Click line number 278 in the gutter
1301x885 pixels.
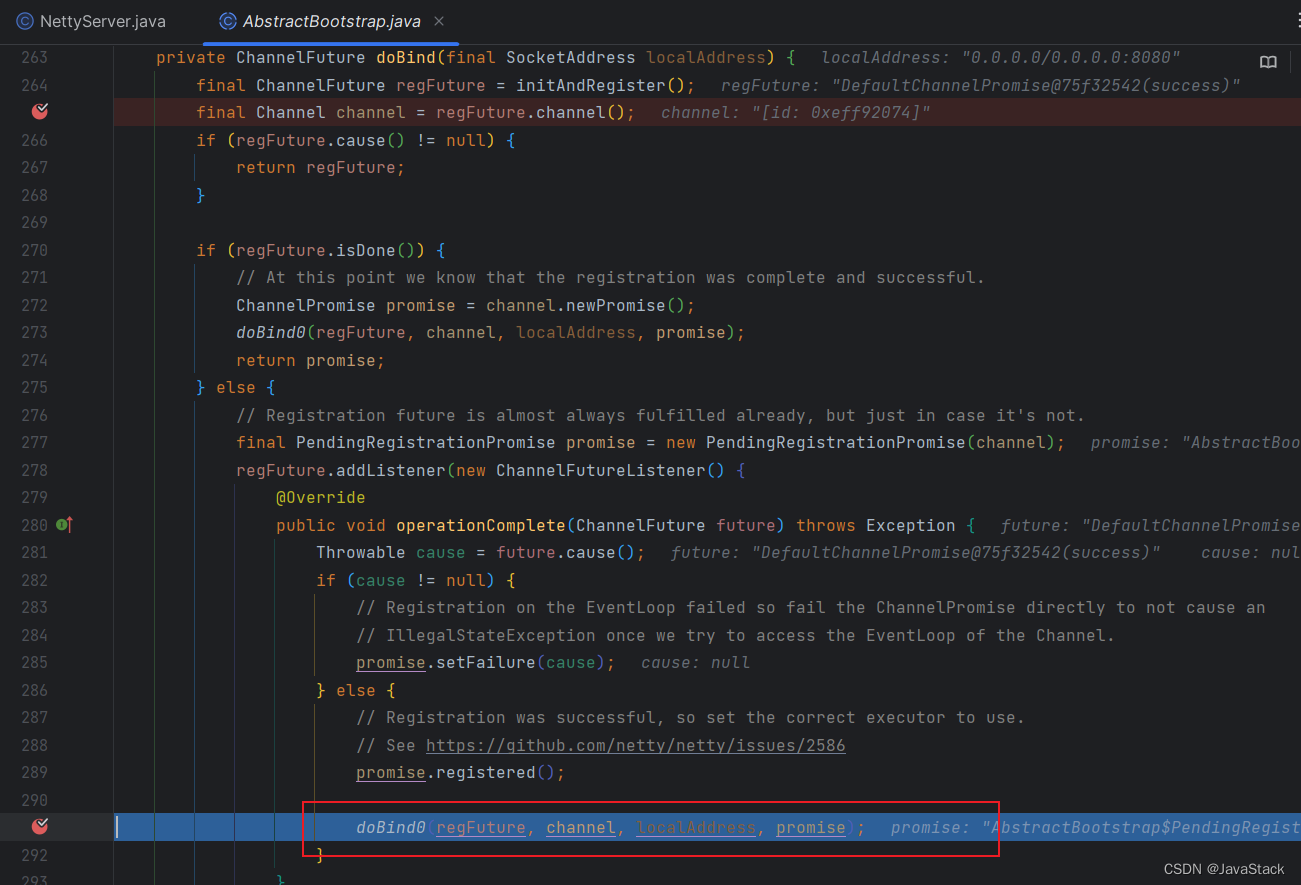(34, 470)
